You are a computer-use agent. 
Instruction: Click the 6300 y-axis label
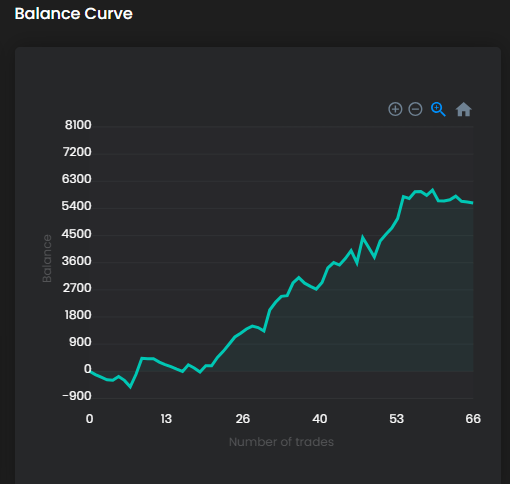[76, 179]
